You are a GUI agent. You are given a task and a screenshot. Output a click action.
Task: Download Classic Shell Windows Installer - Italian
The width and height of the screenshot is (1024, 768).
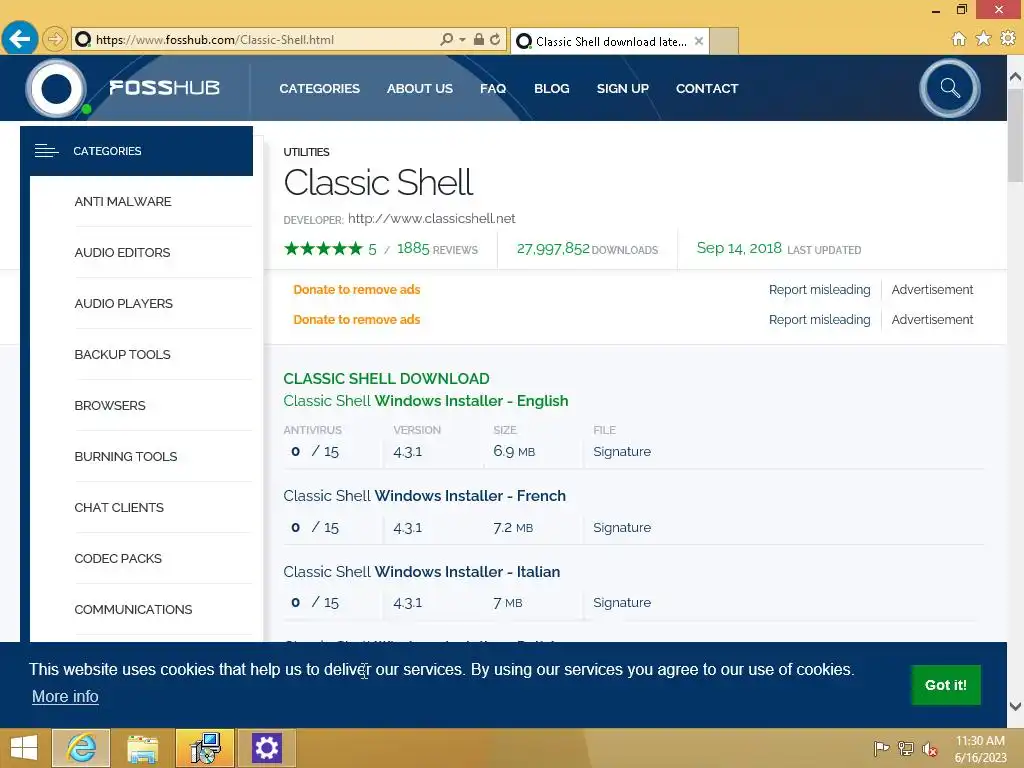click(422, 571)
